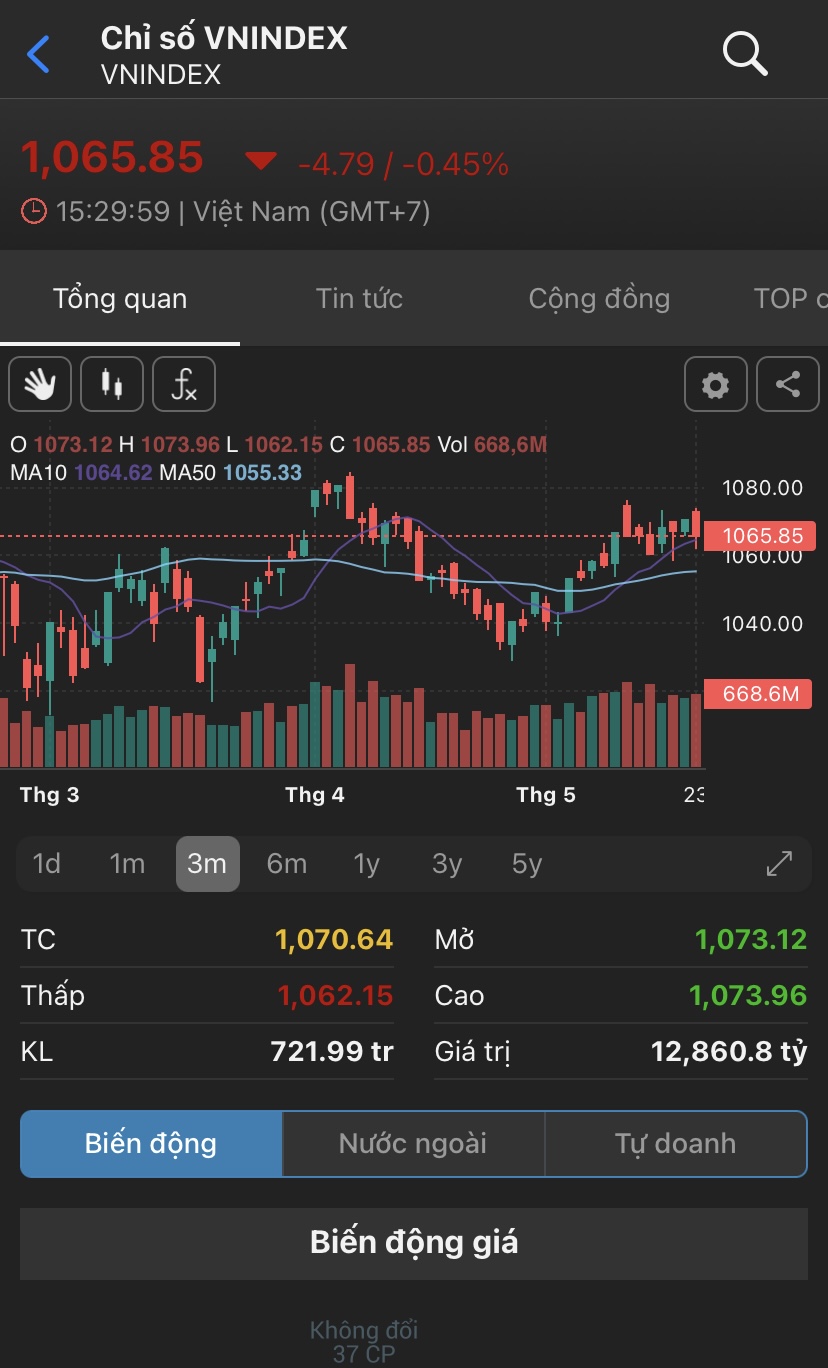Select the 3m time range

pyautogui.click(x=207, y=863)
